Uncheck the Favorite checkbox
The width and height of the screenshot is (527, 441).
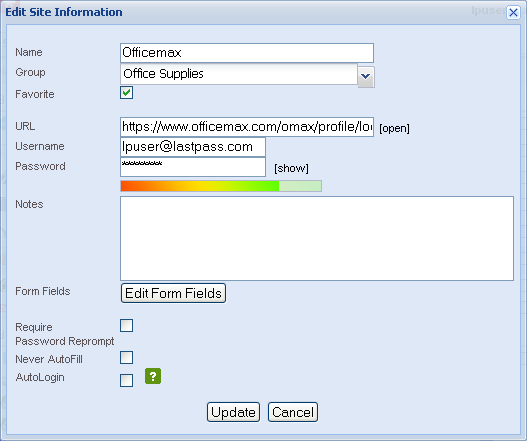pyautogui.click(x=126, y=92)
